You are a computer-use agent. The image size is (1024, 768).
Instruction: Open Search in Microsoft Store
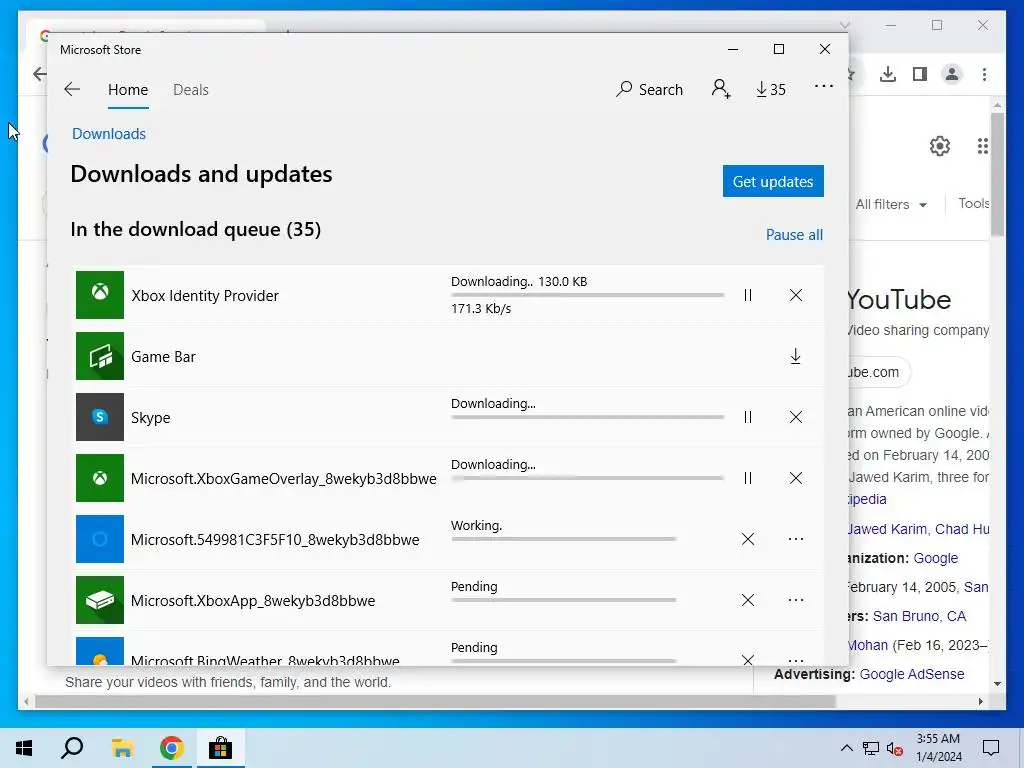pyautogui.click(x=649, y=89)
